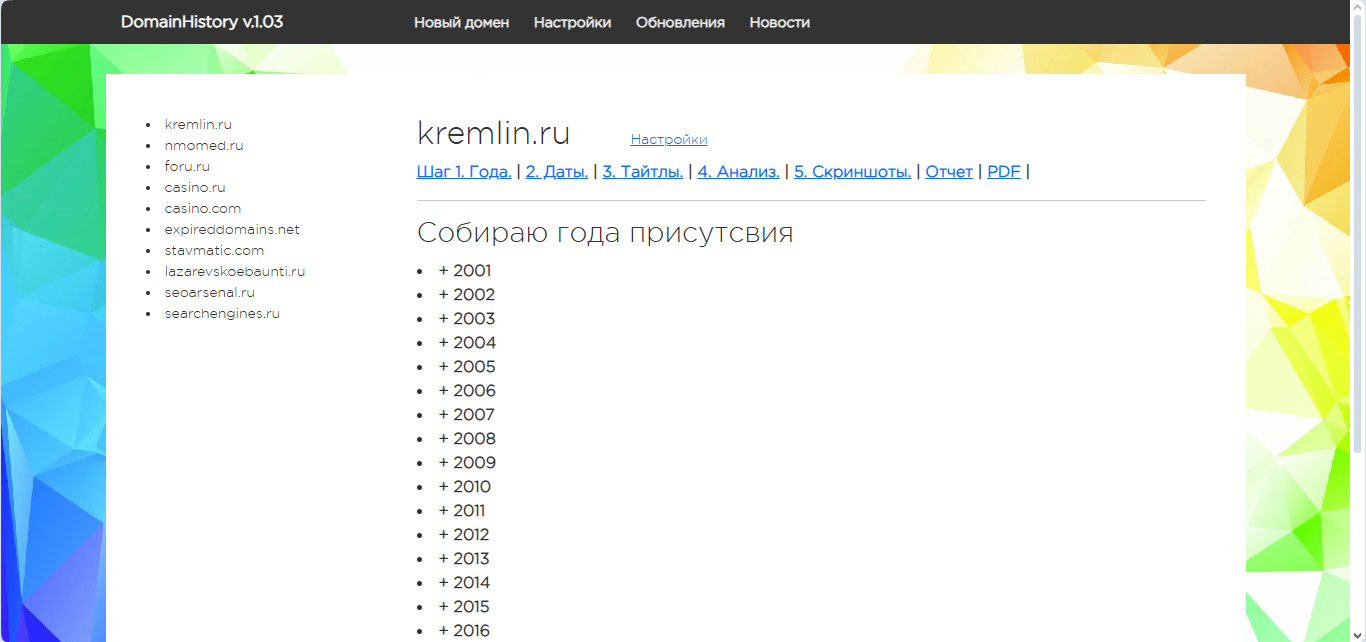Open expireddomains.net from the sidebar
This screenshot has height=642, width=1366.
(232, 230)
